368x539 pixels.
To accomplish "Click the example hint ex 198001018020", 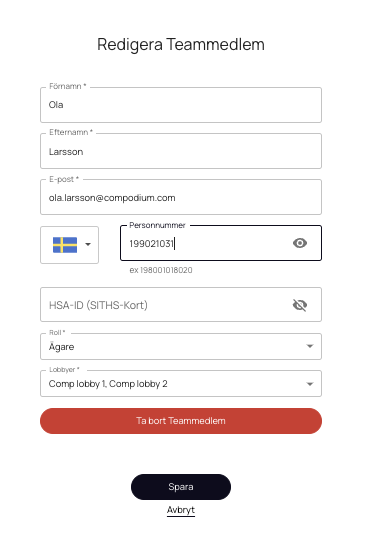I will click(161, 270).
